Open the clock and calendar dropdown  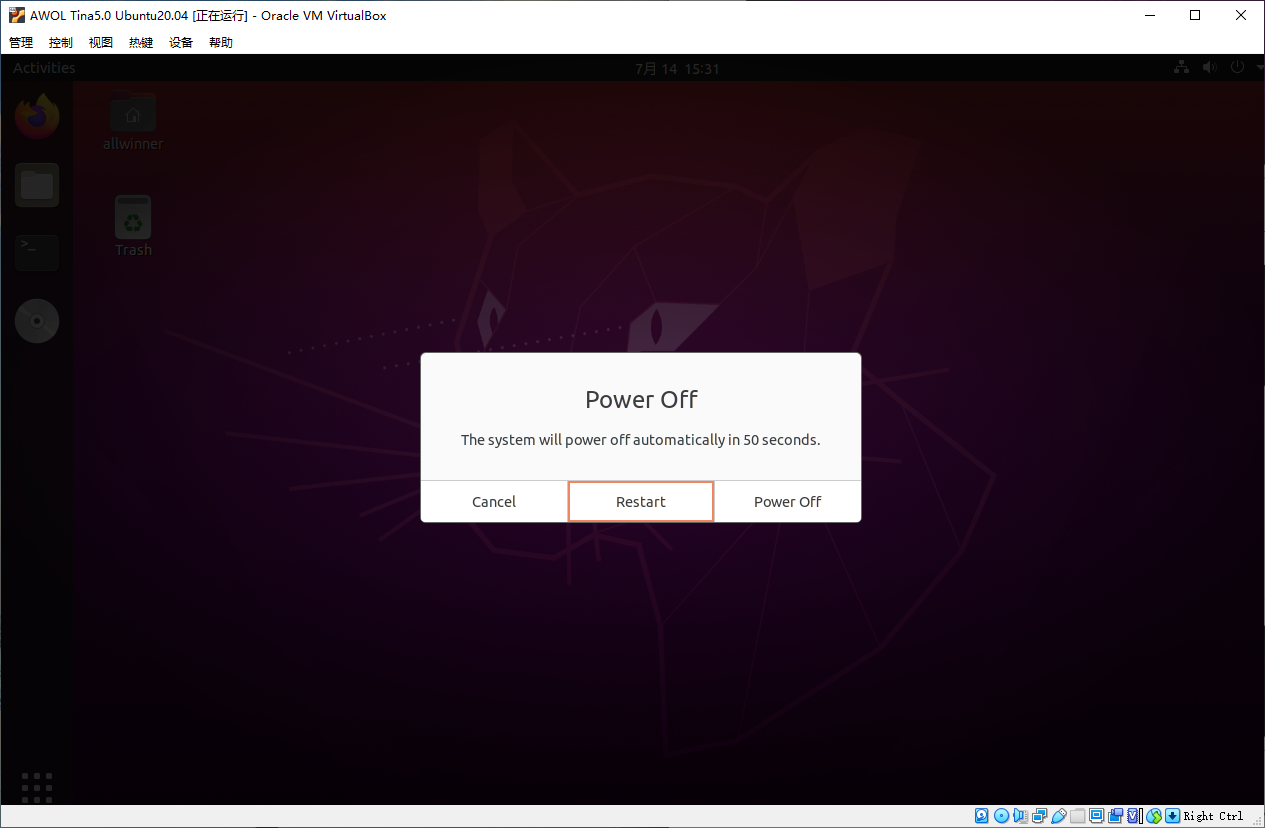click(677, 69)
